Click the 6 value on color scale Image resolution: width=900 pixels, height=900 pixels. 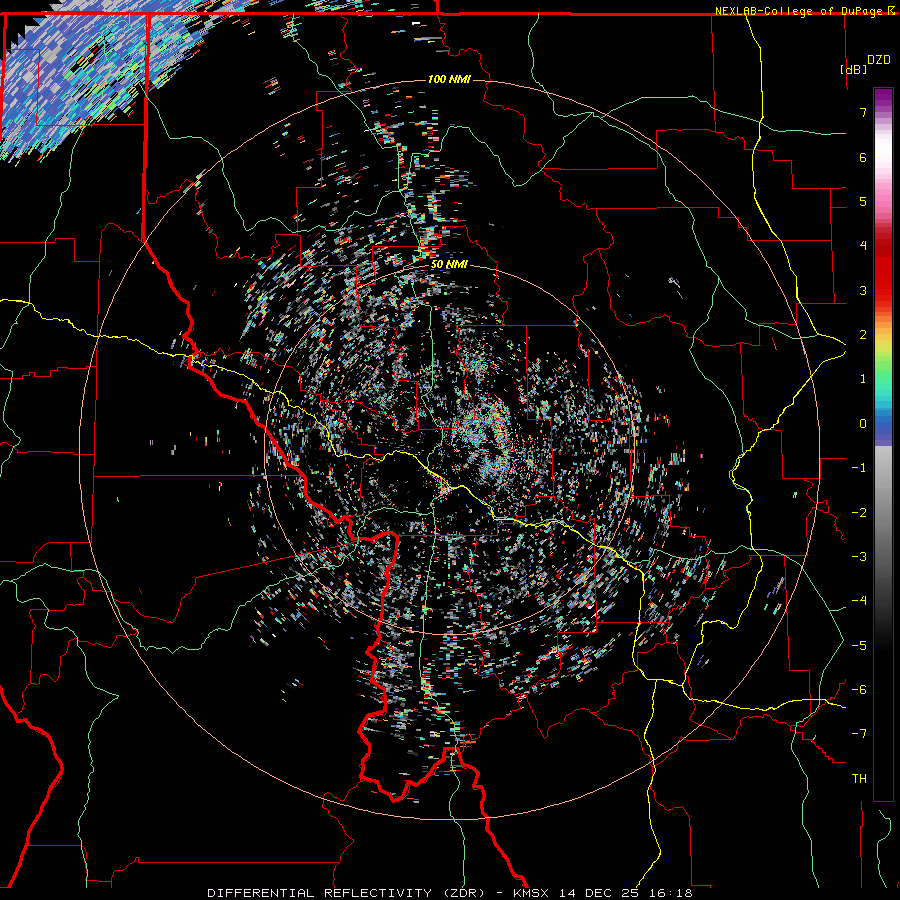pos(863,157)
